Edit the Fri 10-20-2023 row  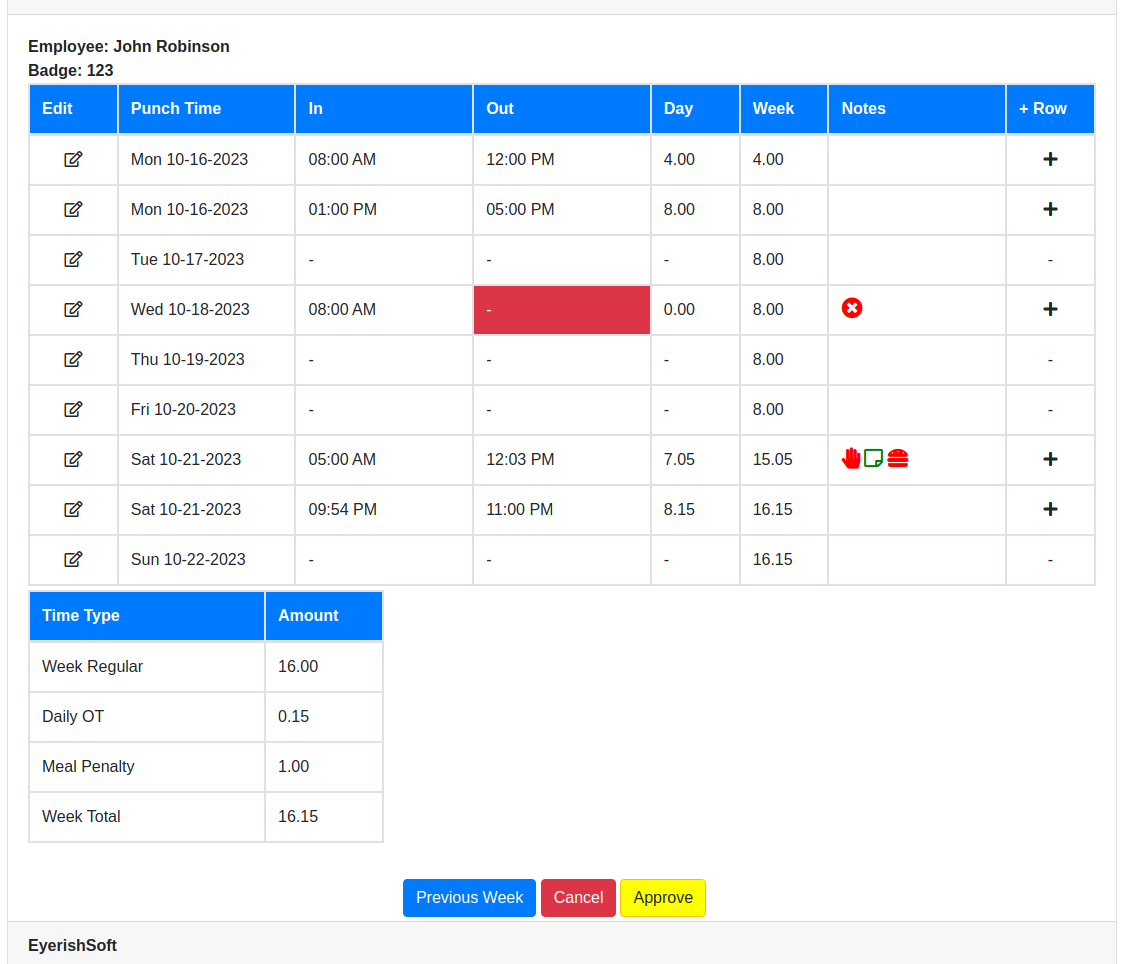coord(73,409)
